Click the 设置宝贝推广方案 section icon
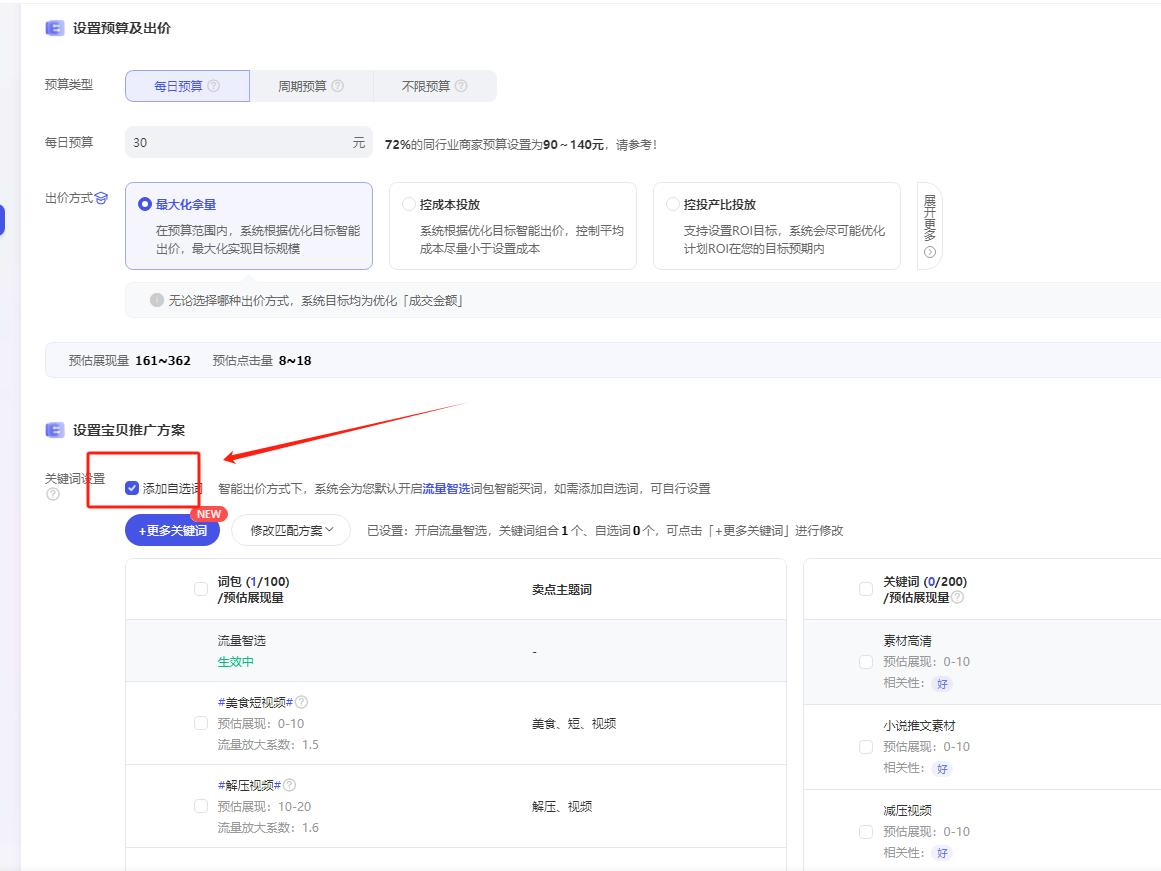This screenshot has width=1161, height=871. tap(53, 430)
